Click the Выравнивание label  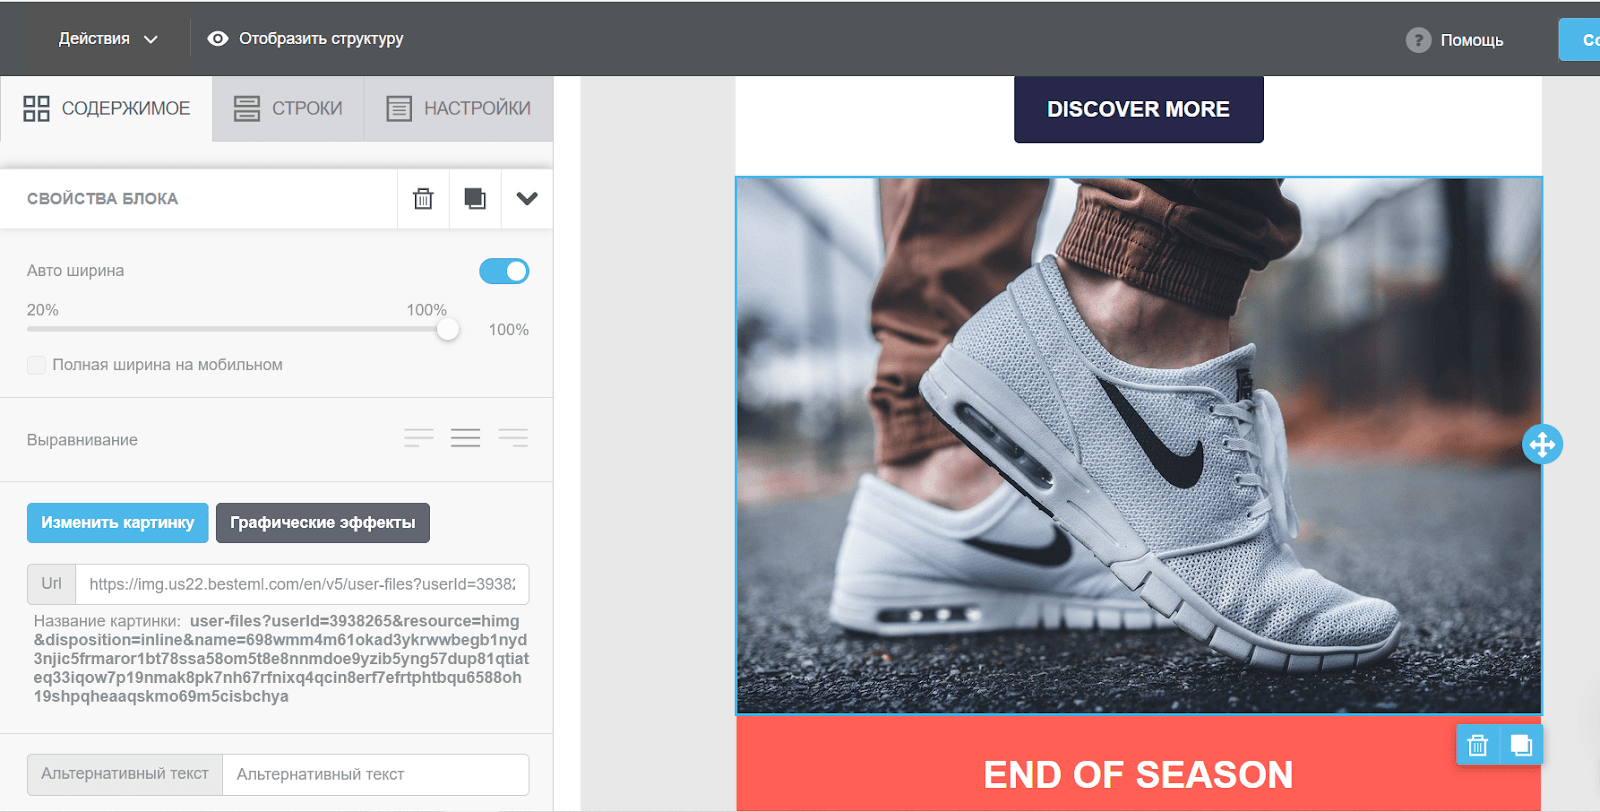(x=82, y=440)
